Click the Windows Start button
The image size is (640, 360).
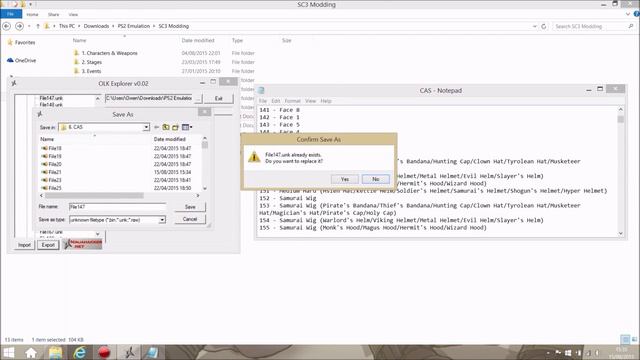(8, 353)
